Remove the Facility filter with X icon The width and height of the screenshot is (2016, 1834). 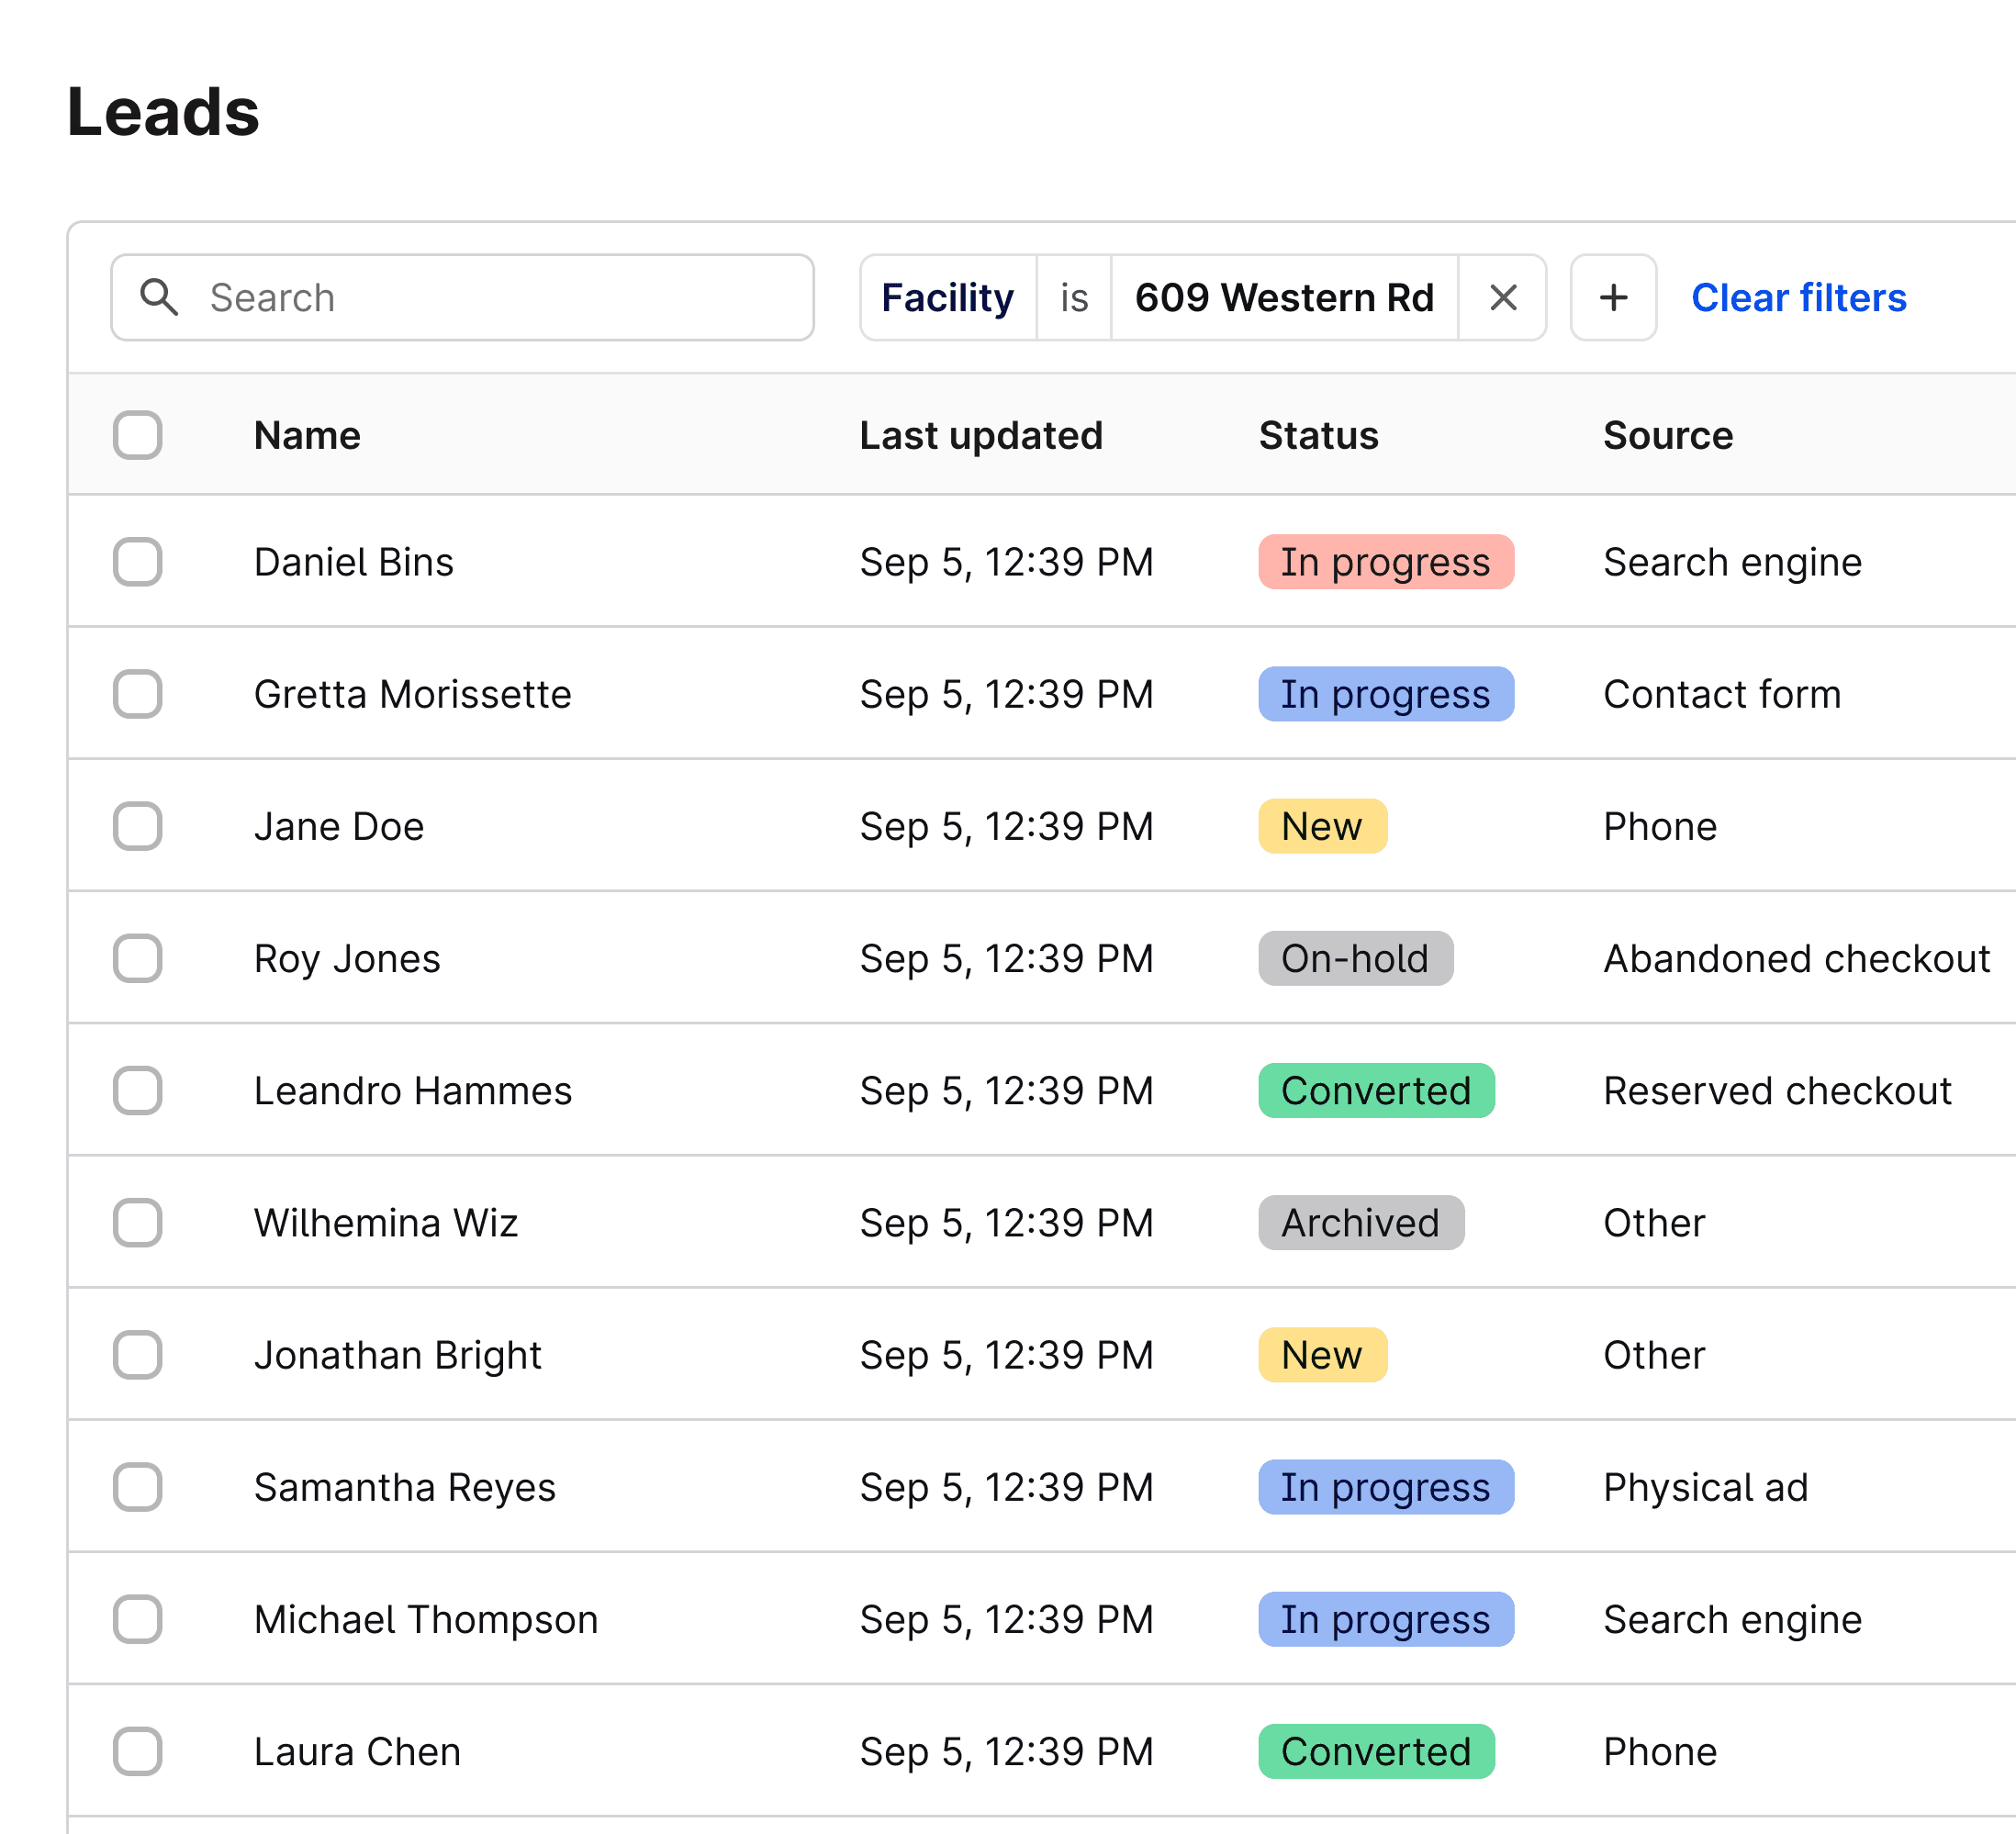click(x=1502, y=297)
